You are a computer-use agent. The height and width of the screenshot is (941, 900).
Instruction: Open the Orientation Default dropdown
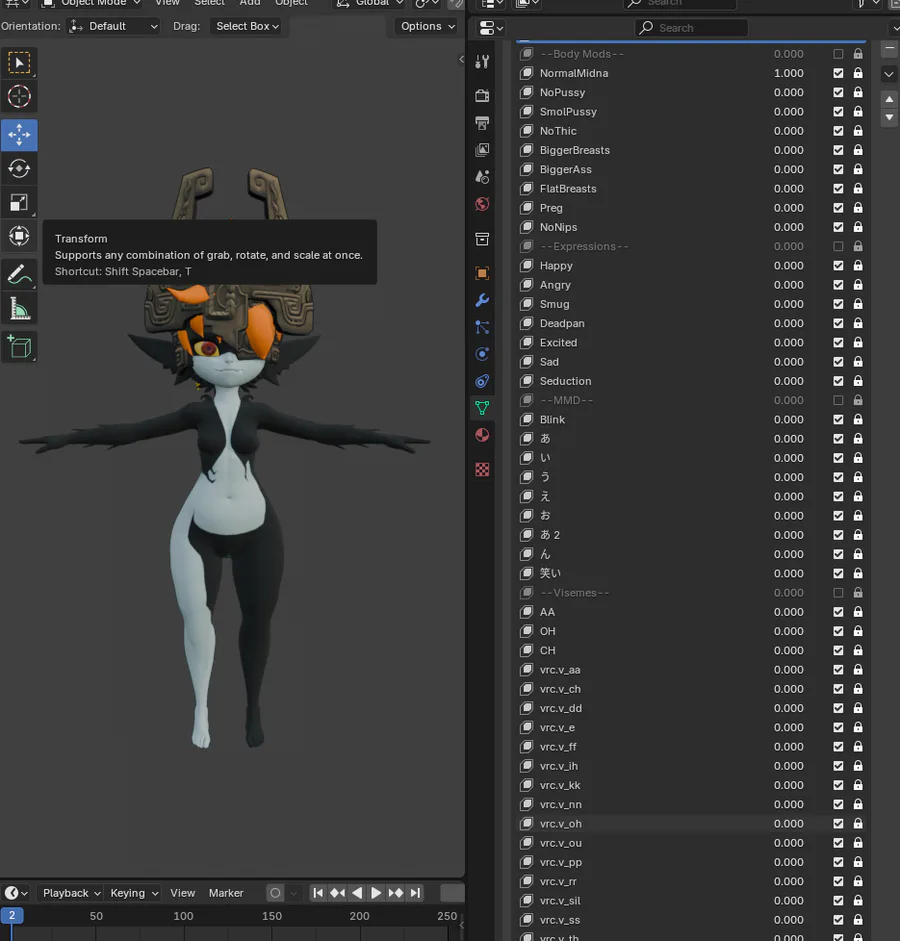click(x=114, y=26)
